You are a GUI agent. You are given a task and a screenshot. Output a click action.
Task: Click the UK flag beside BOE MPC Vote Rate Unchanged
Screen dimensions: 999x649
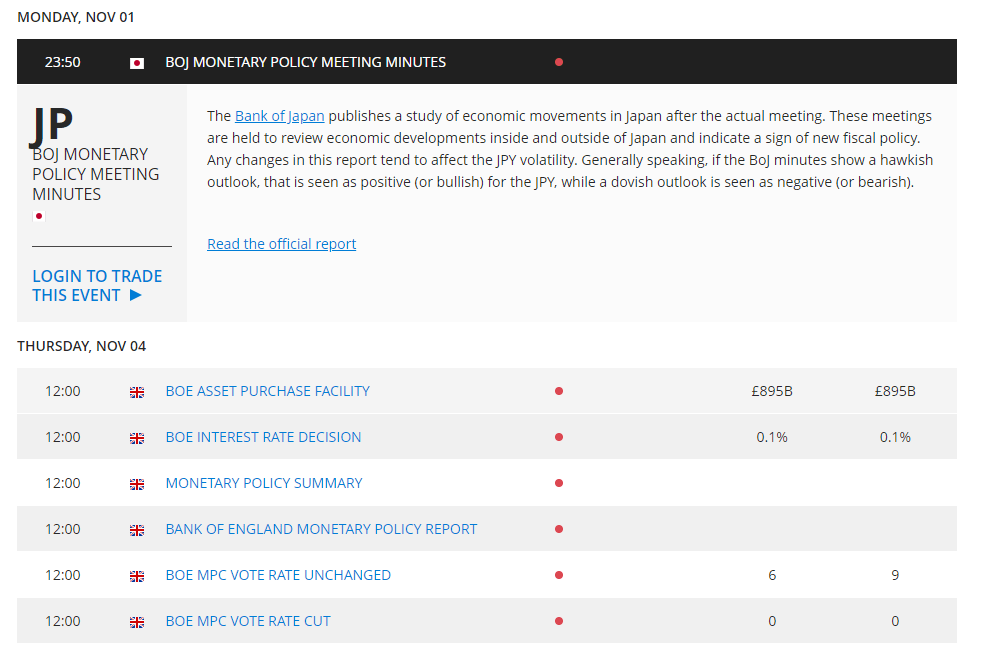[x=137, y=576]
